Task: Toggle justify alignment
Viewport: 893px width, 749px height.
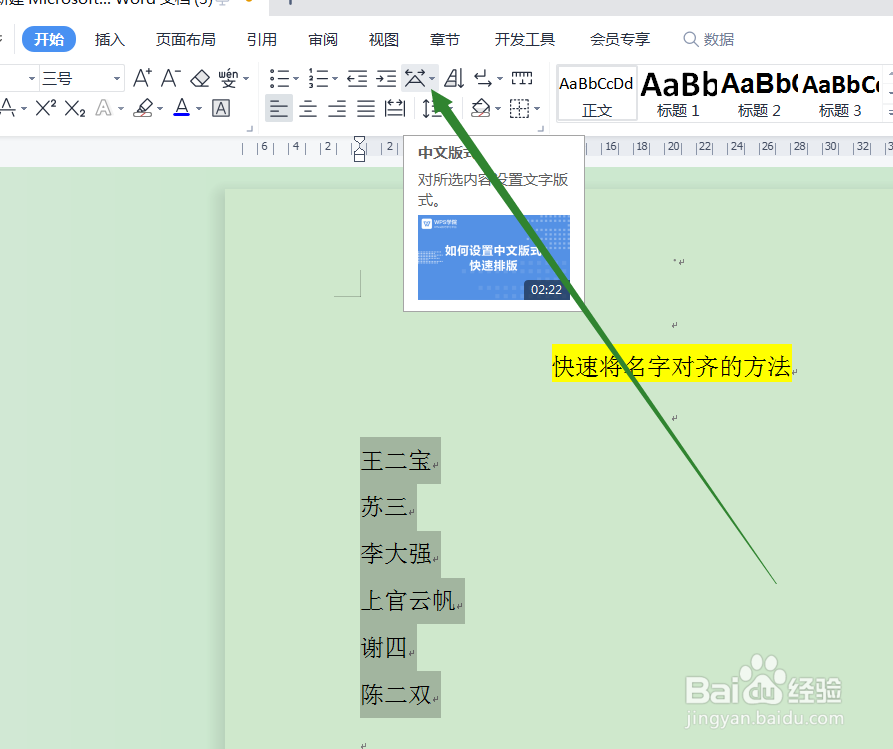Action: click(365, 108)
